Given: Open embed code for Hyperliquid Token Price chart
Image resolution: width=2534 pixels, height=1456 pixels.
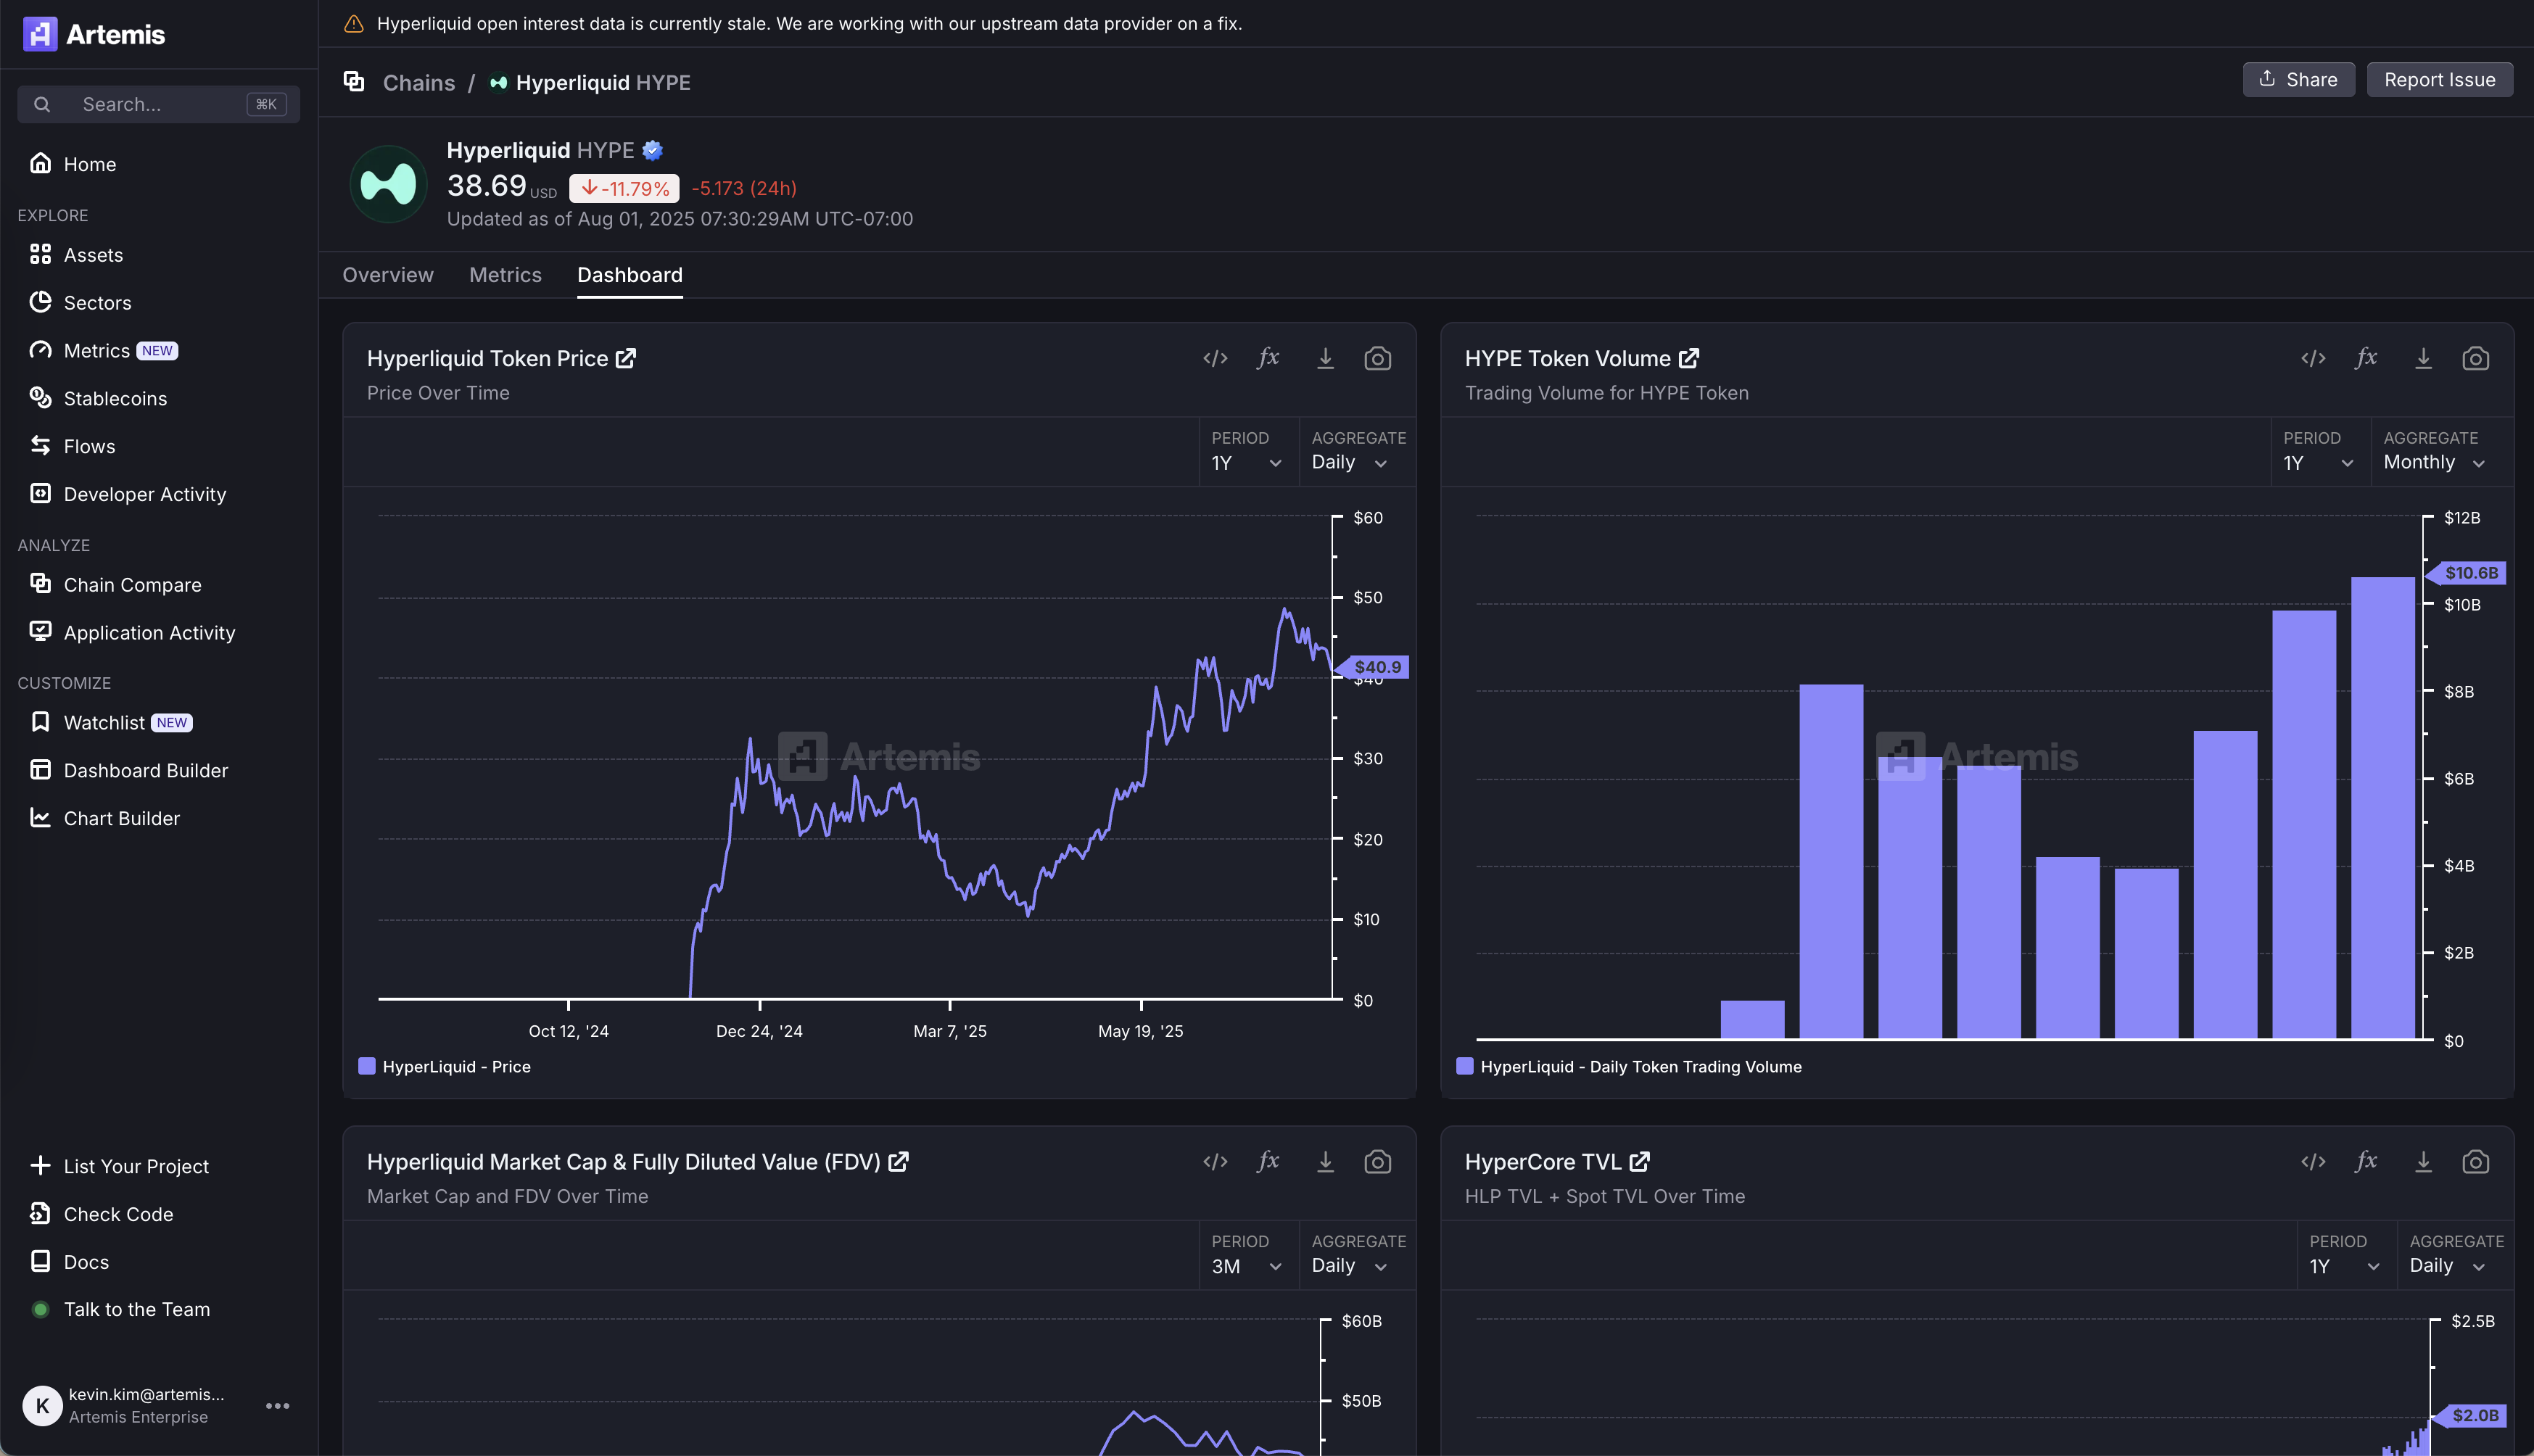Looking at the screenshot, I should click(x=1215, y=358).
